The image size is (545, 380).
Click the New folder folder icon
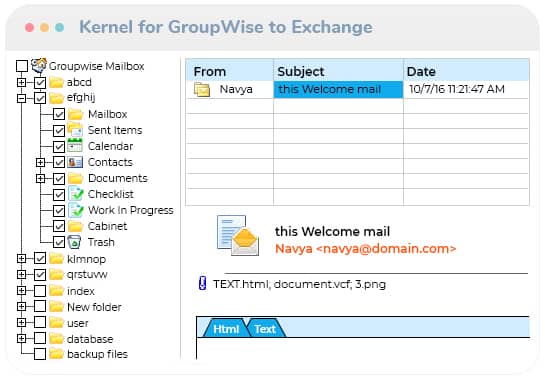point(56,307)
